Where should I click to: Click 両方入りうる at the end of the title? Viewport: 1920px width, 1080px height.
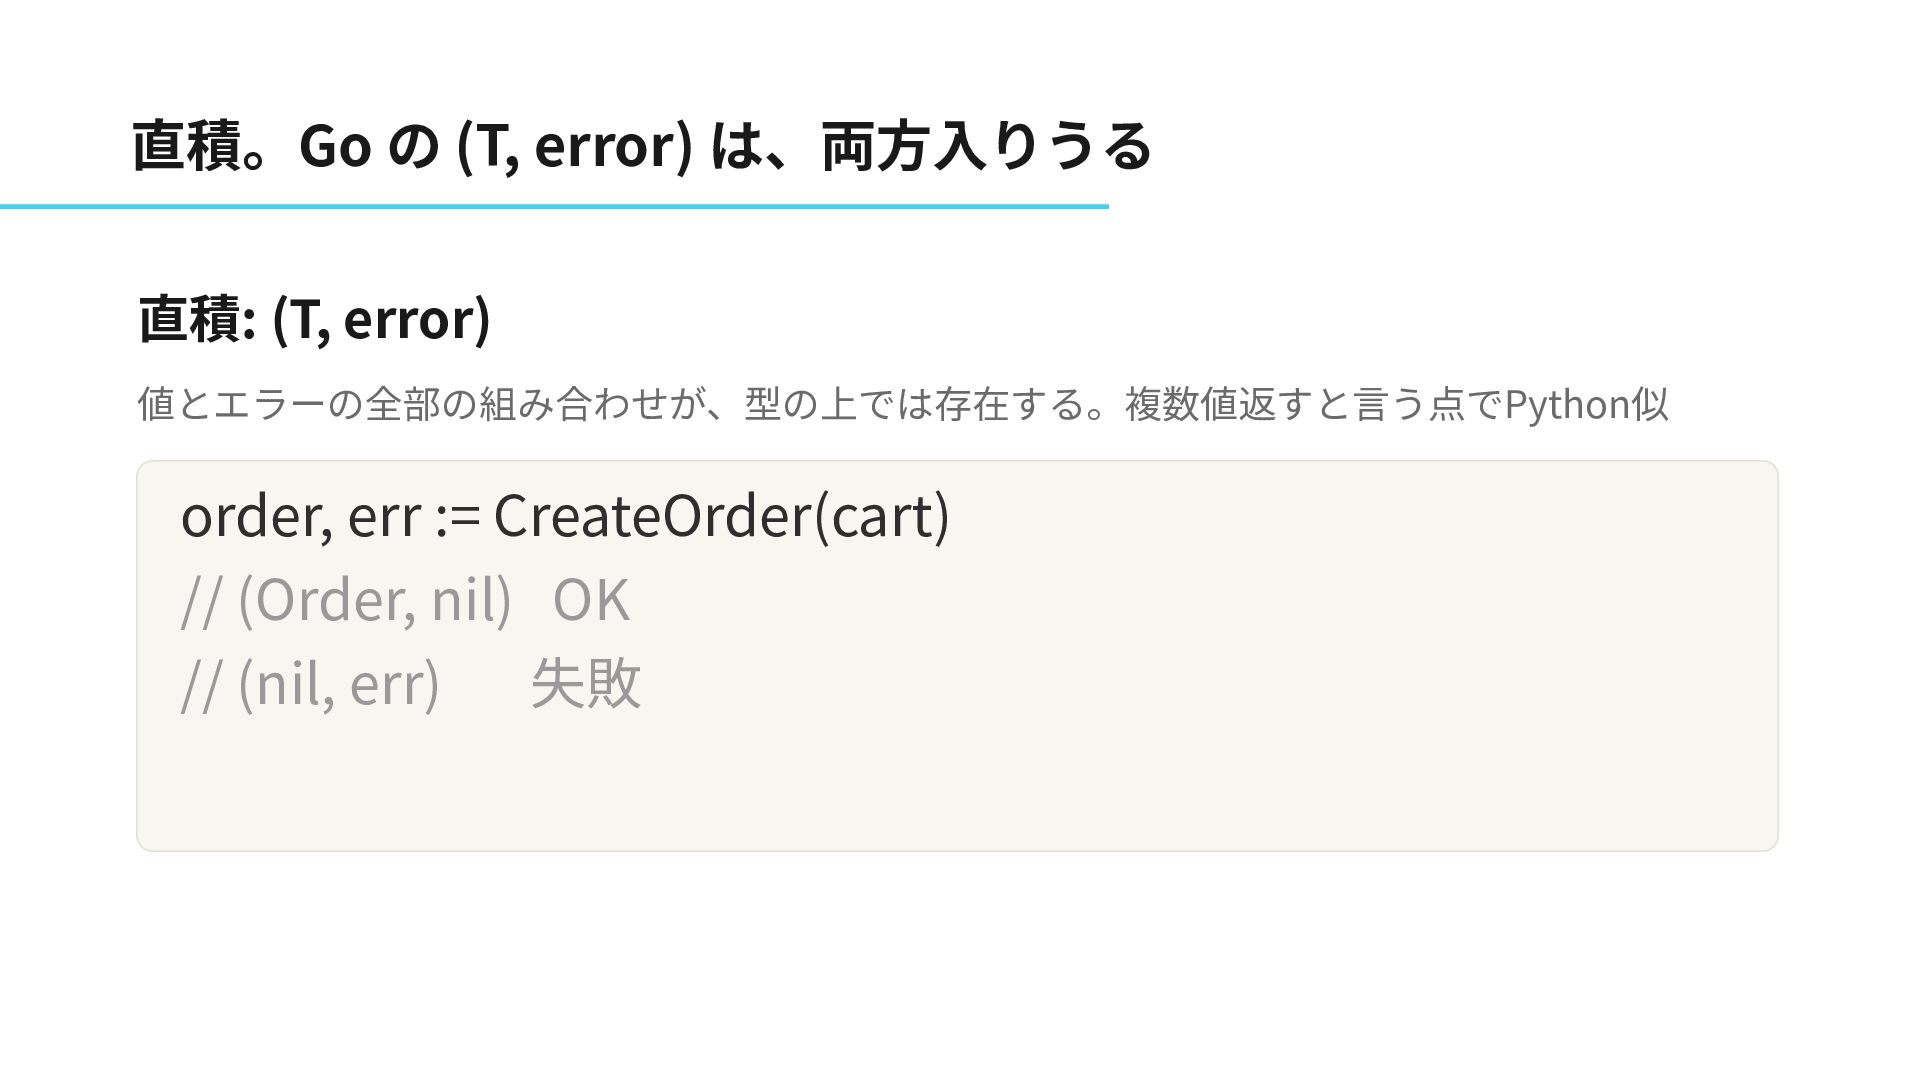tap(987, 146)
